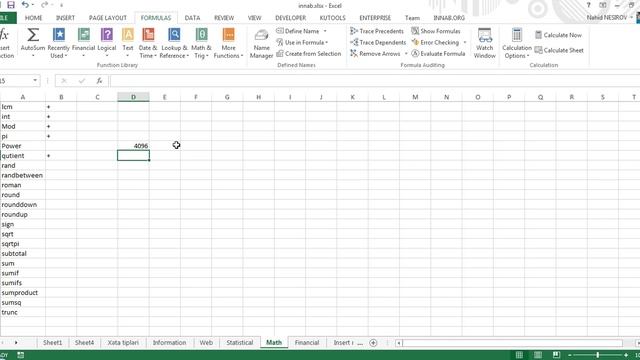This screenshot has height=360, width=640.
Task: Open the Name Manager
Action: tap(261, 43)
